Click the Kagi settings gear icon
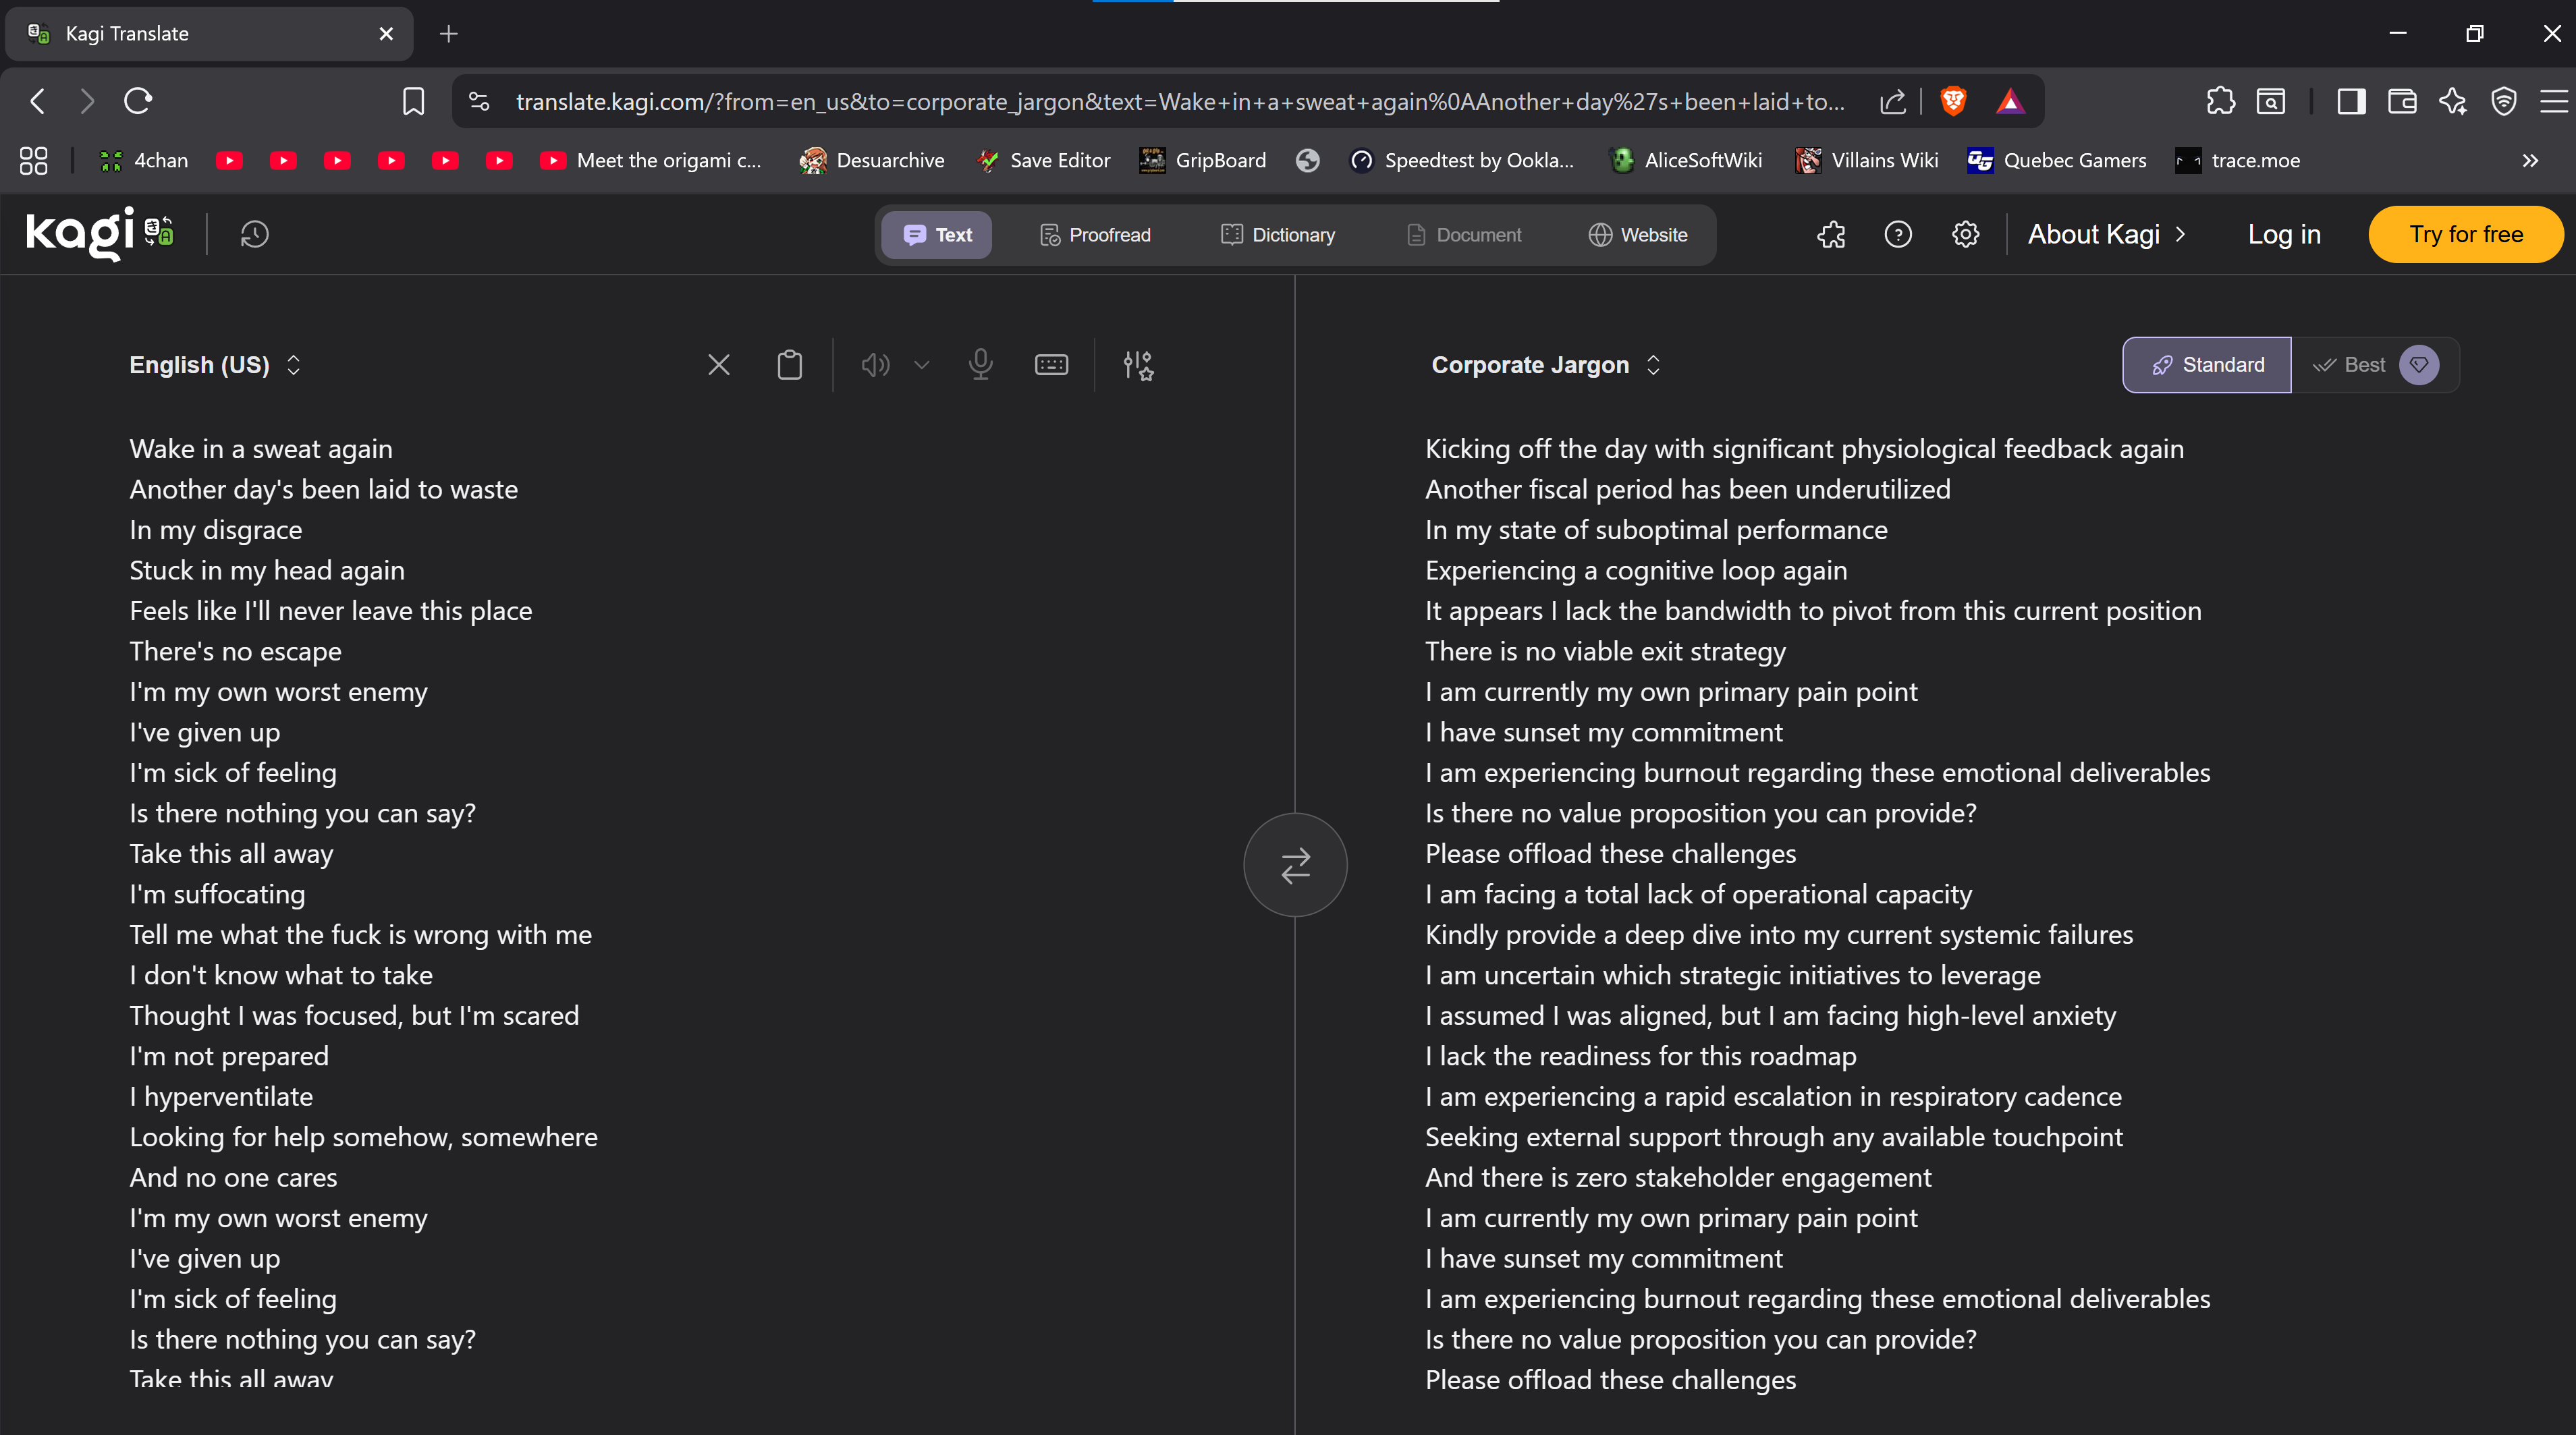The image size is (2576, 1435). coord(1965,234)
